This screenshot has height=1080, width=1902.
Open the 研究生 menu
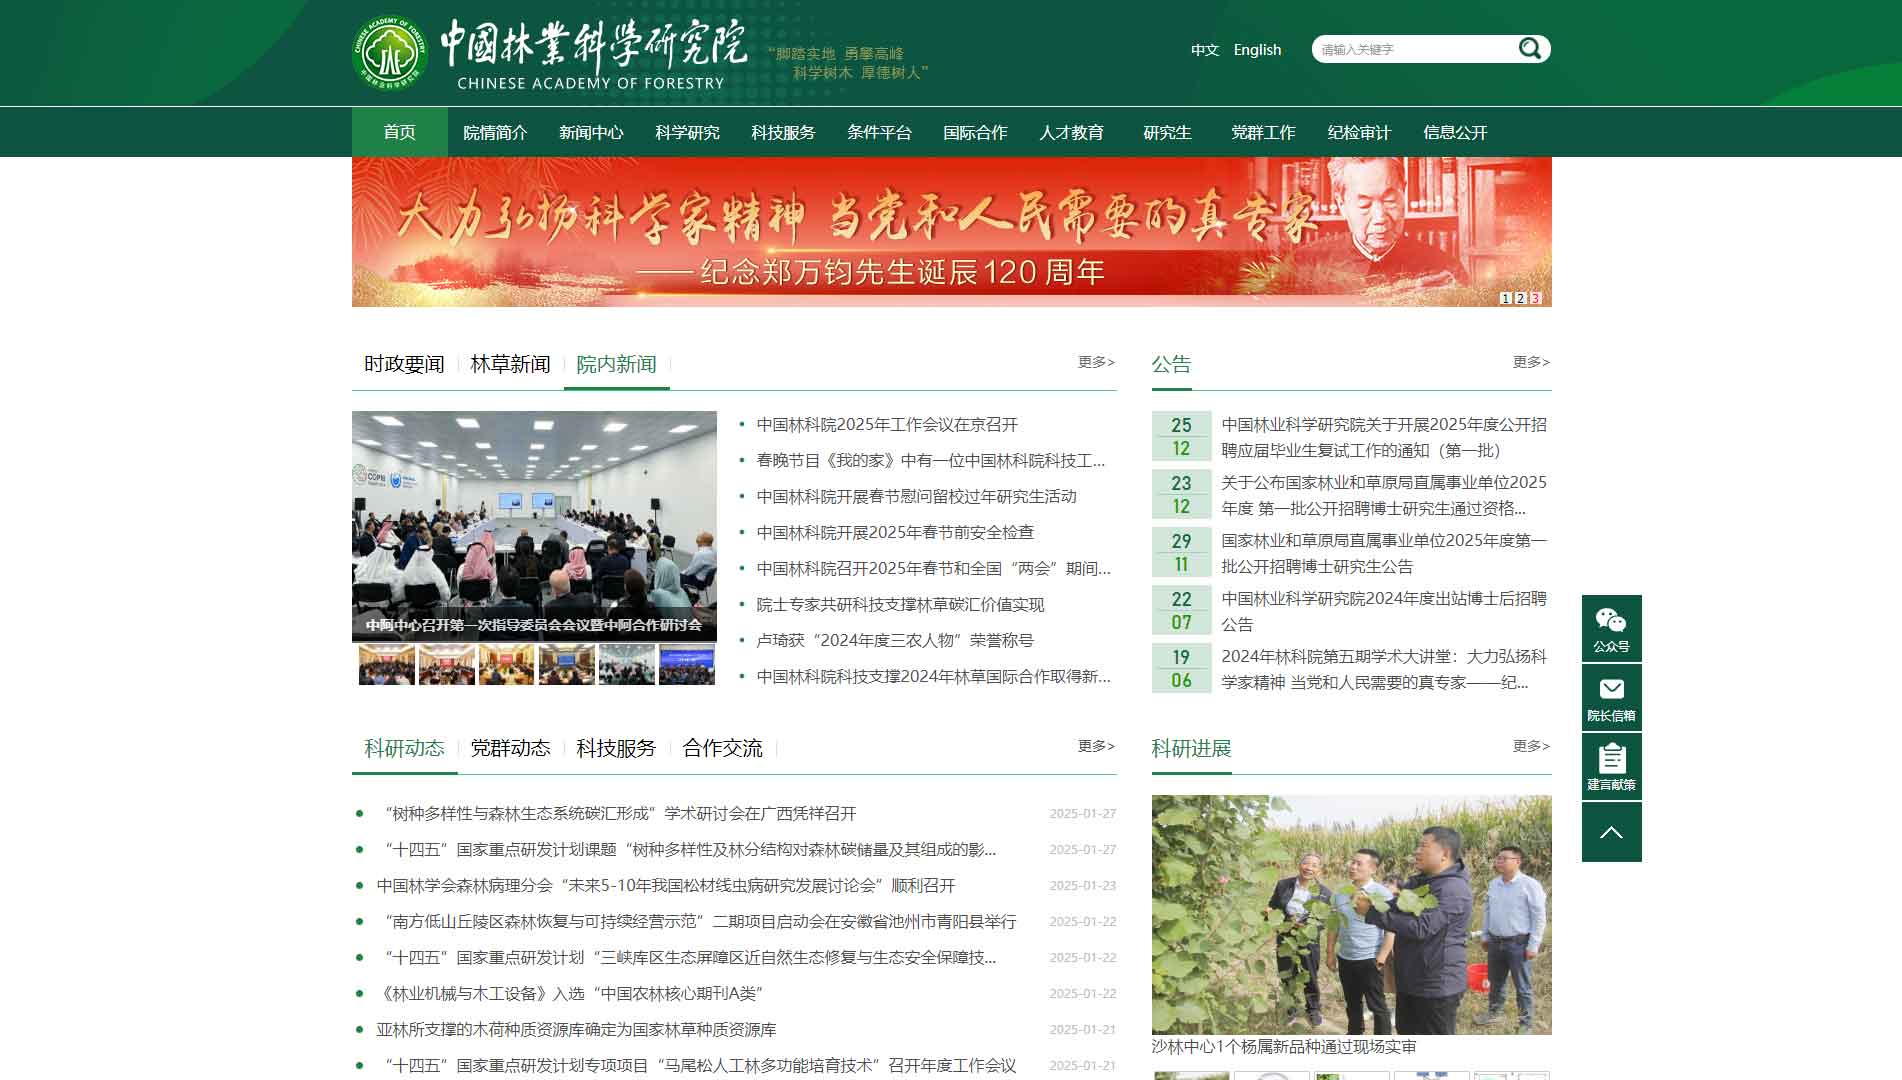click(1167, 132)
